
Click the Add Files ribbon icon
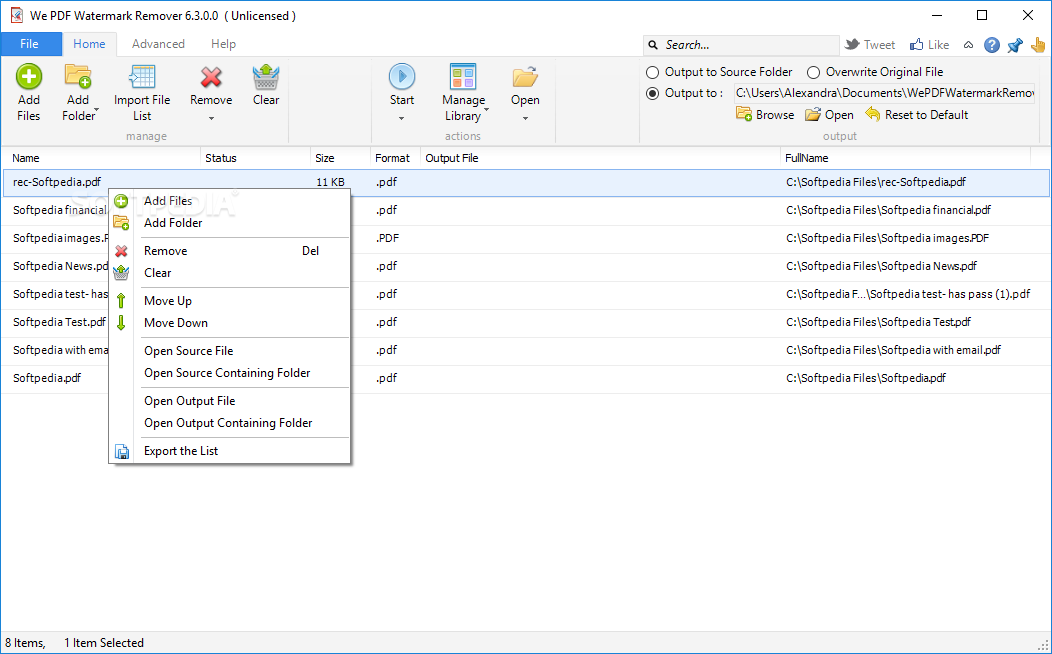tap(29, 76)
